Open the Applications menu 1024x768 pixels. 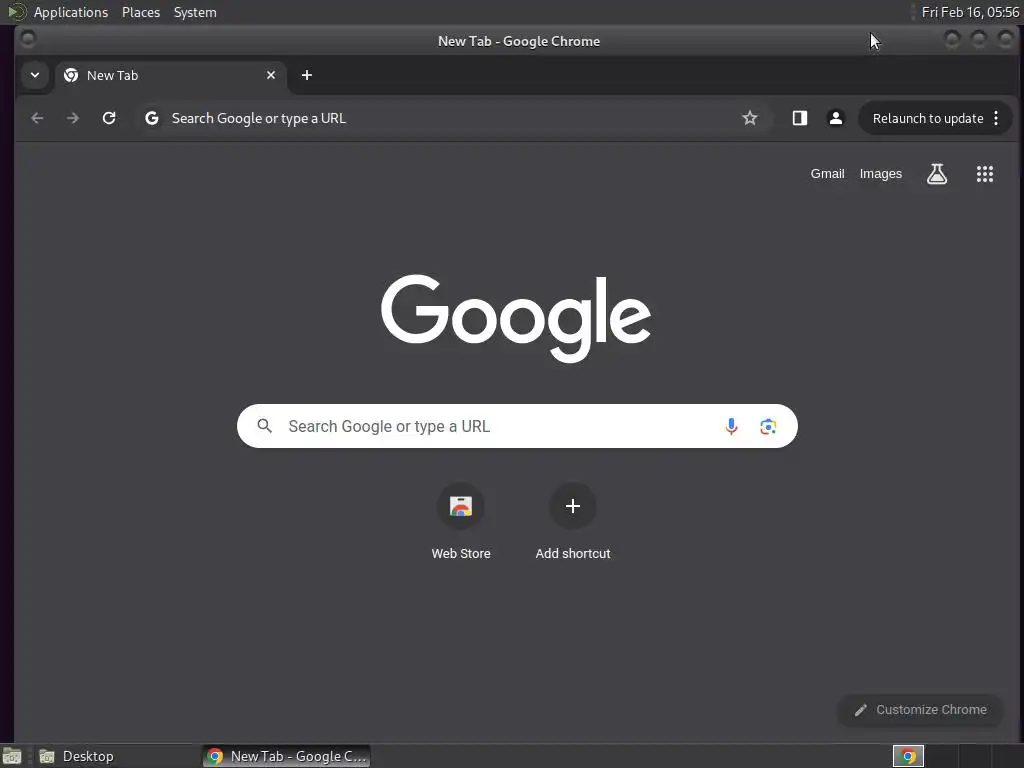click(x=71, y=12)
